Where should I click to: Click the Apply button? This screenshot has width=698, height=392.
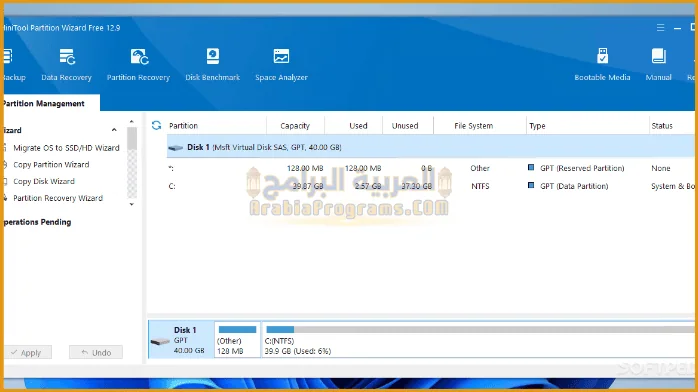[x=28, y=352]
